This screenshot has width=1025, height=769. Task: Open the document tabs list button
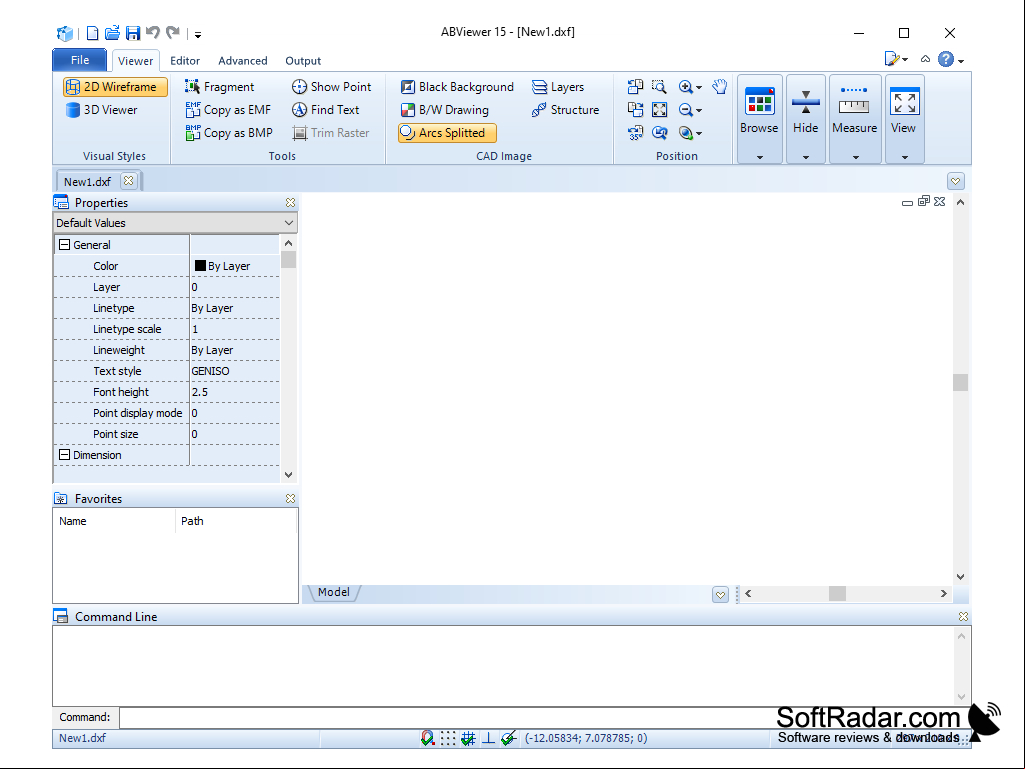[956, 181]
